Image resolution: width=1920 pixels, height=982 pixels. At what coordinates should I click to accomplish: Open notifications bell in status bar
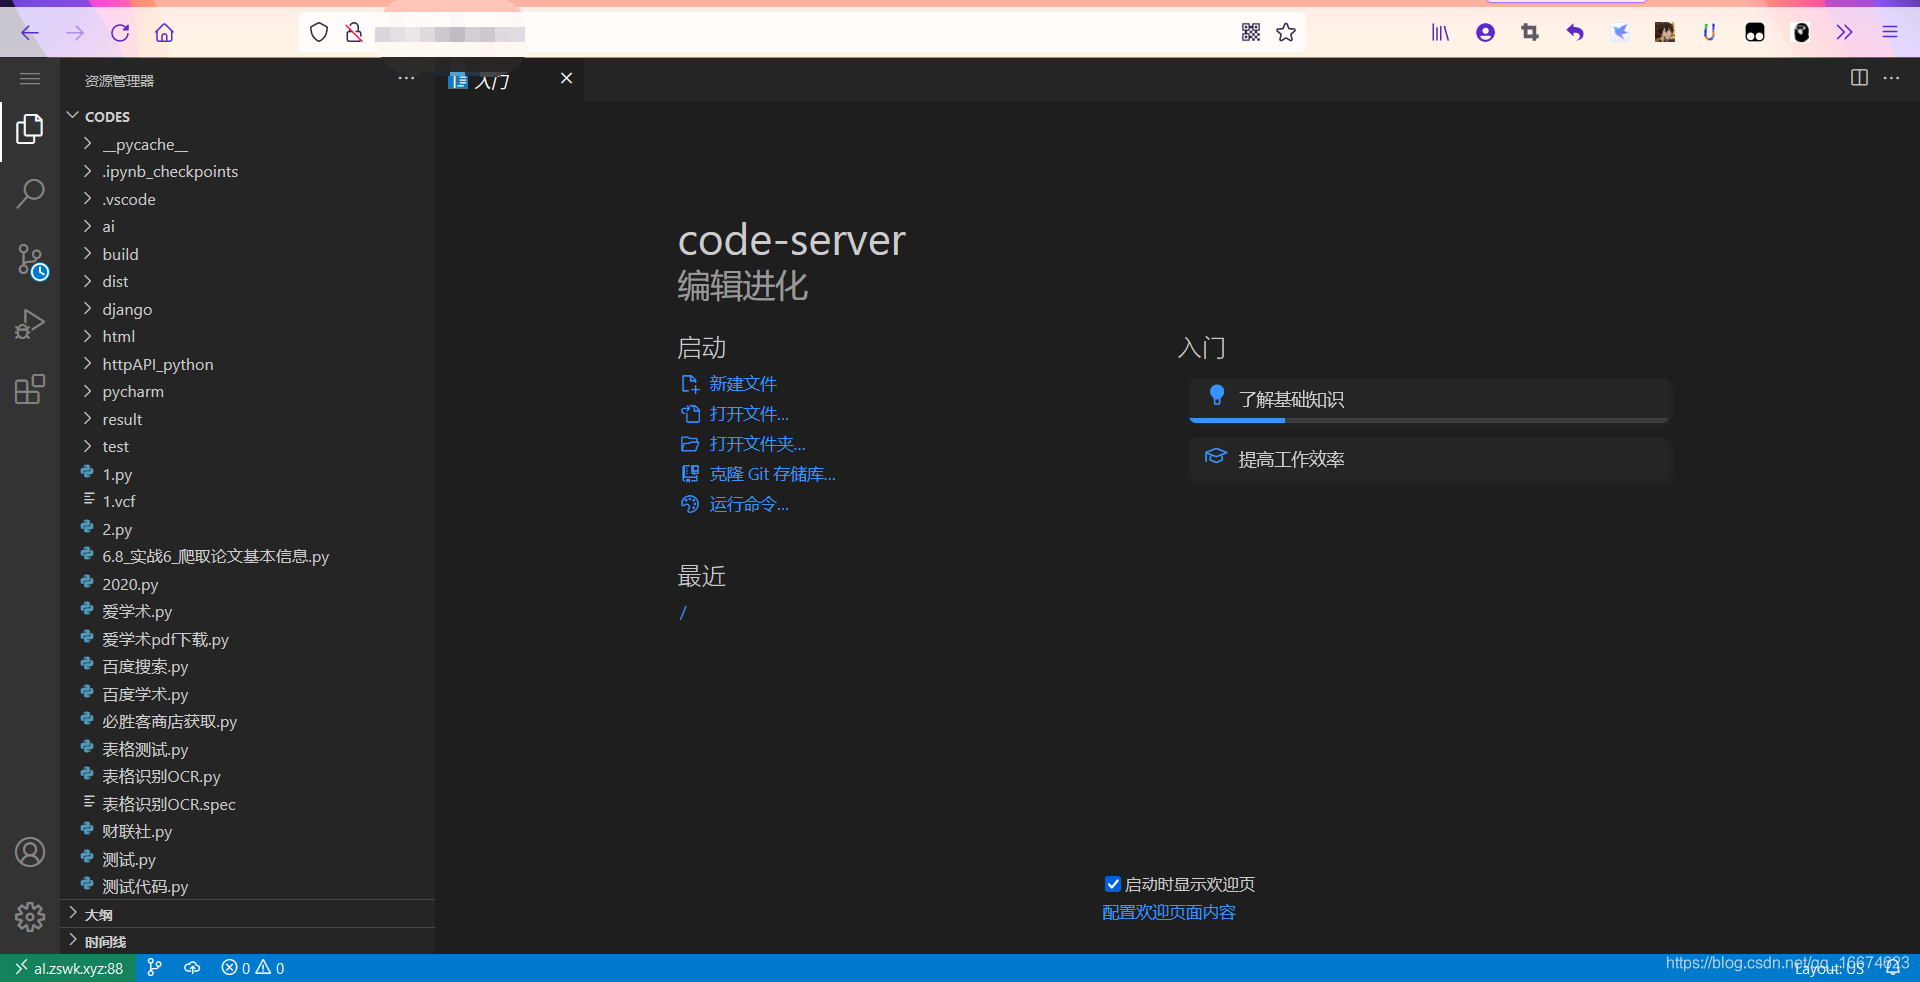coord(1893,968)
